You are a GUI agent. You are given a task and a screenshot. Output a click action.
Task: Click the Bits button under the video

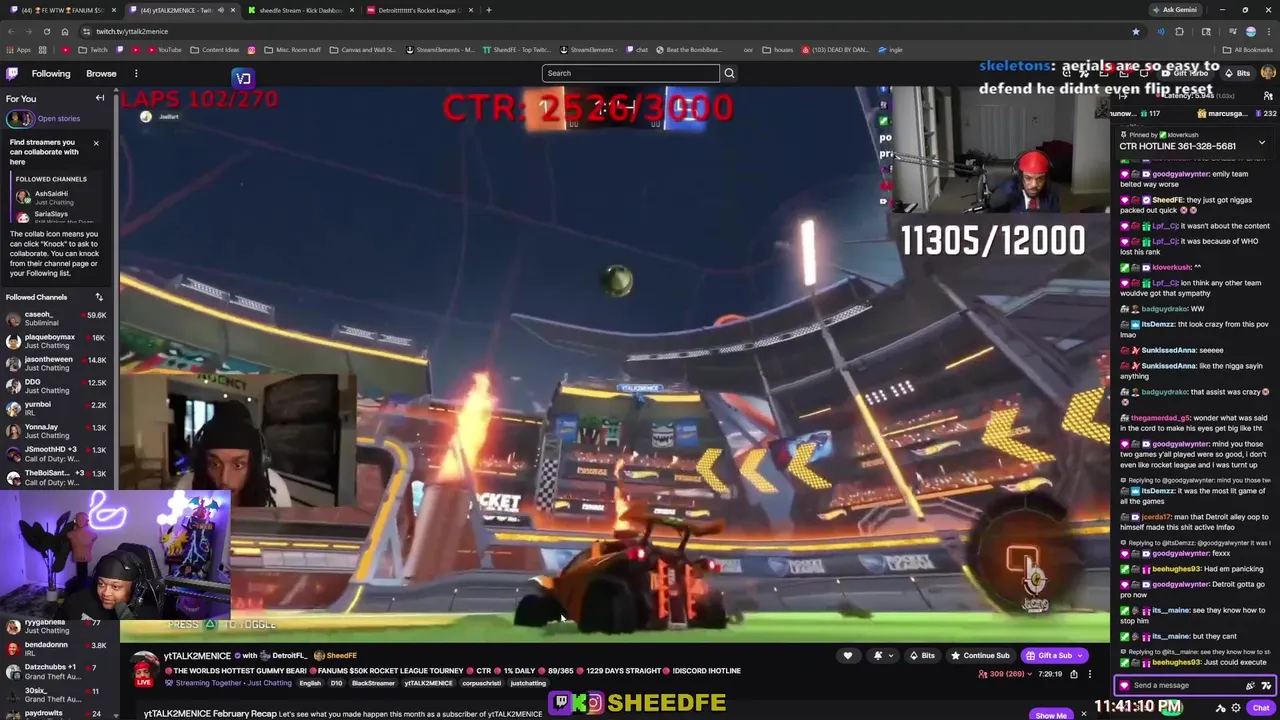(x=922, y=656)
